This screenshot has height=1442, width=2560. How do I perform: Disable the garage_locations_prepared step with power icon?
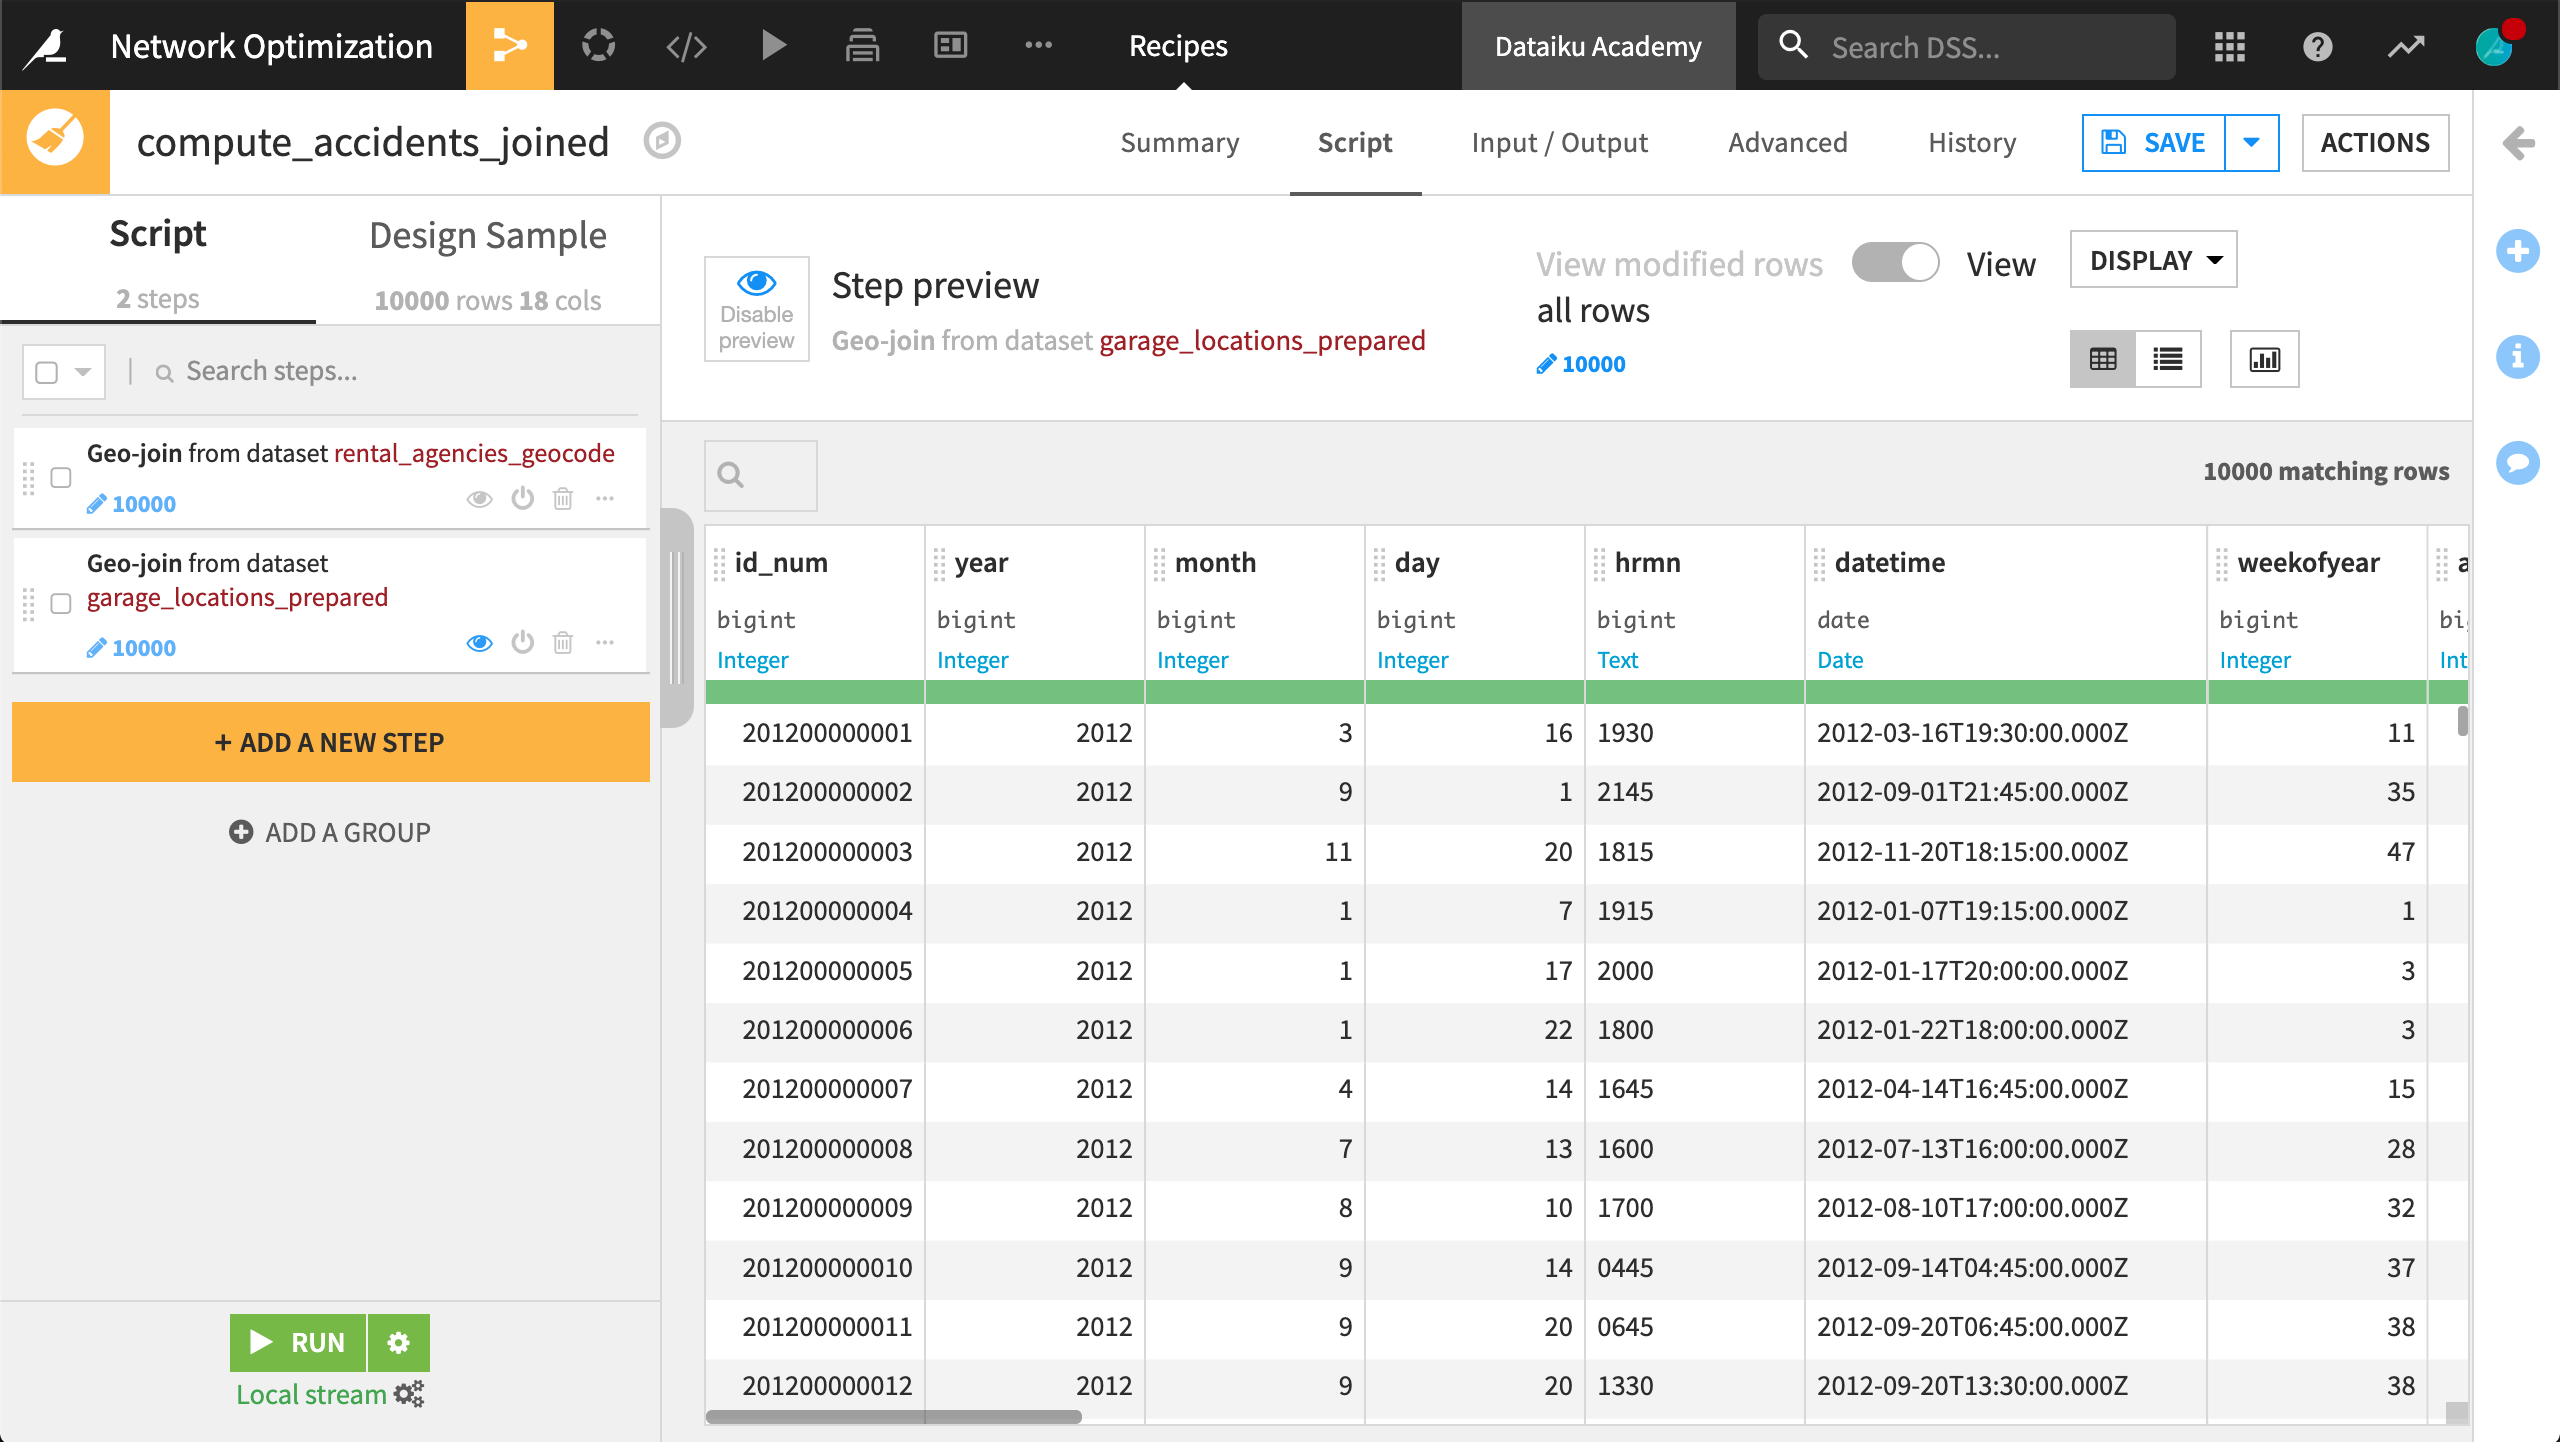point(522,642)
